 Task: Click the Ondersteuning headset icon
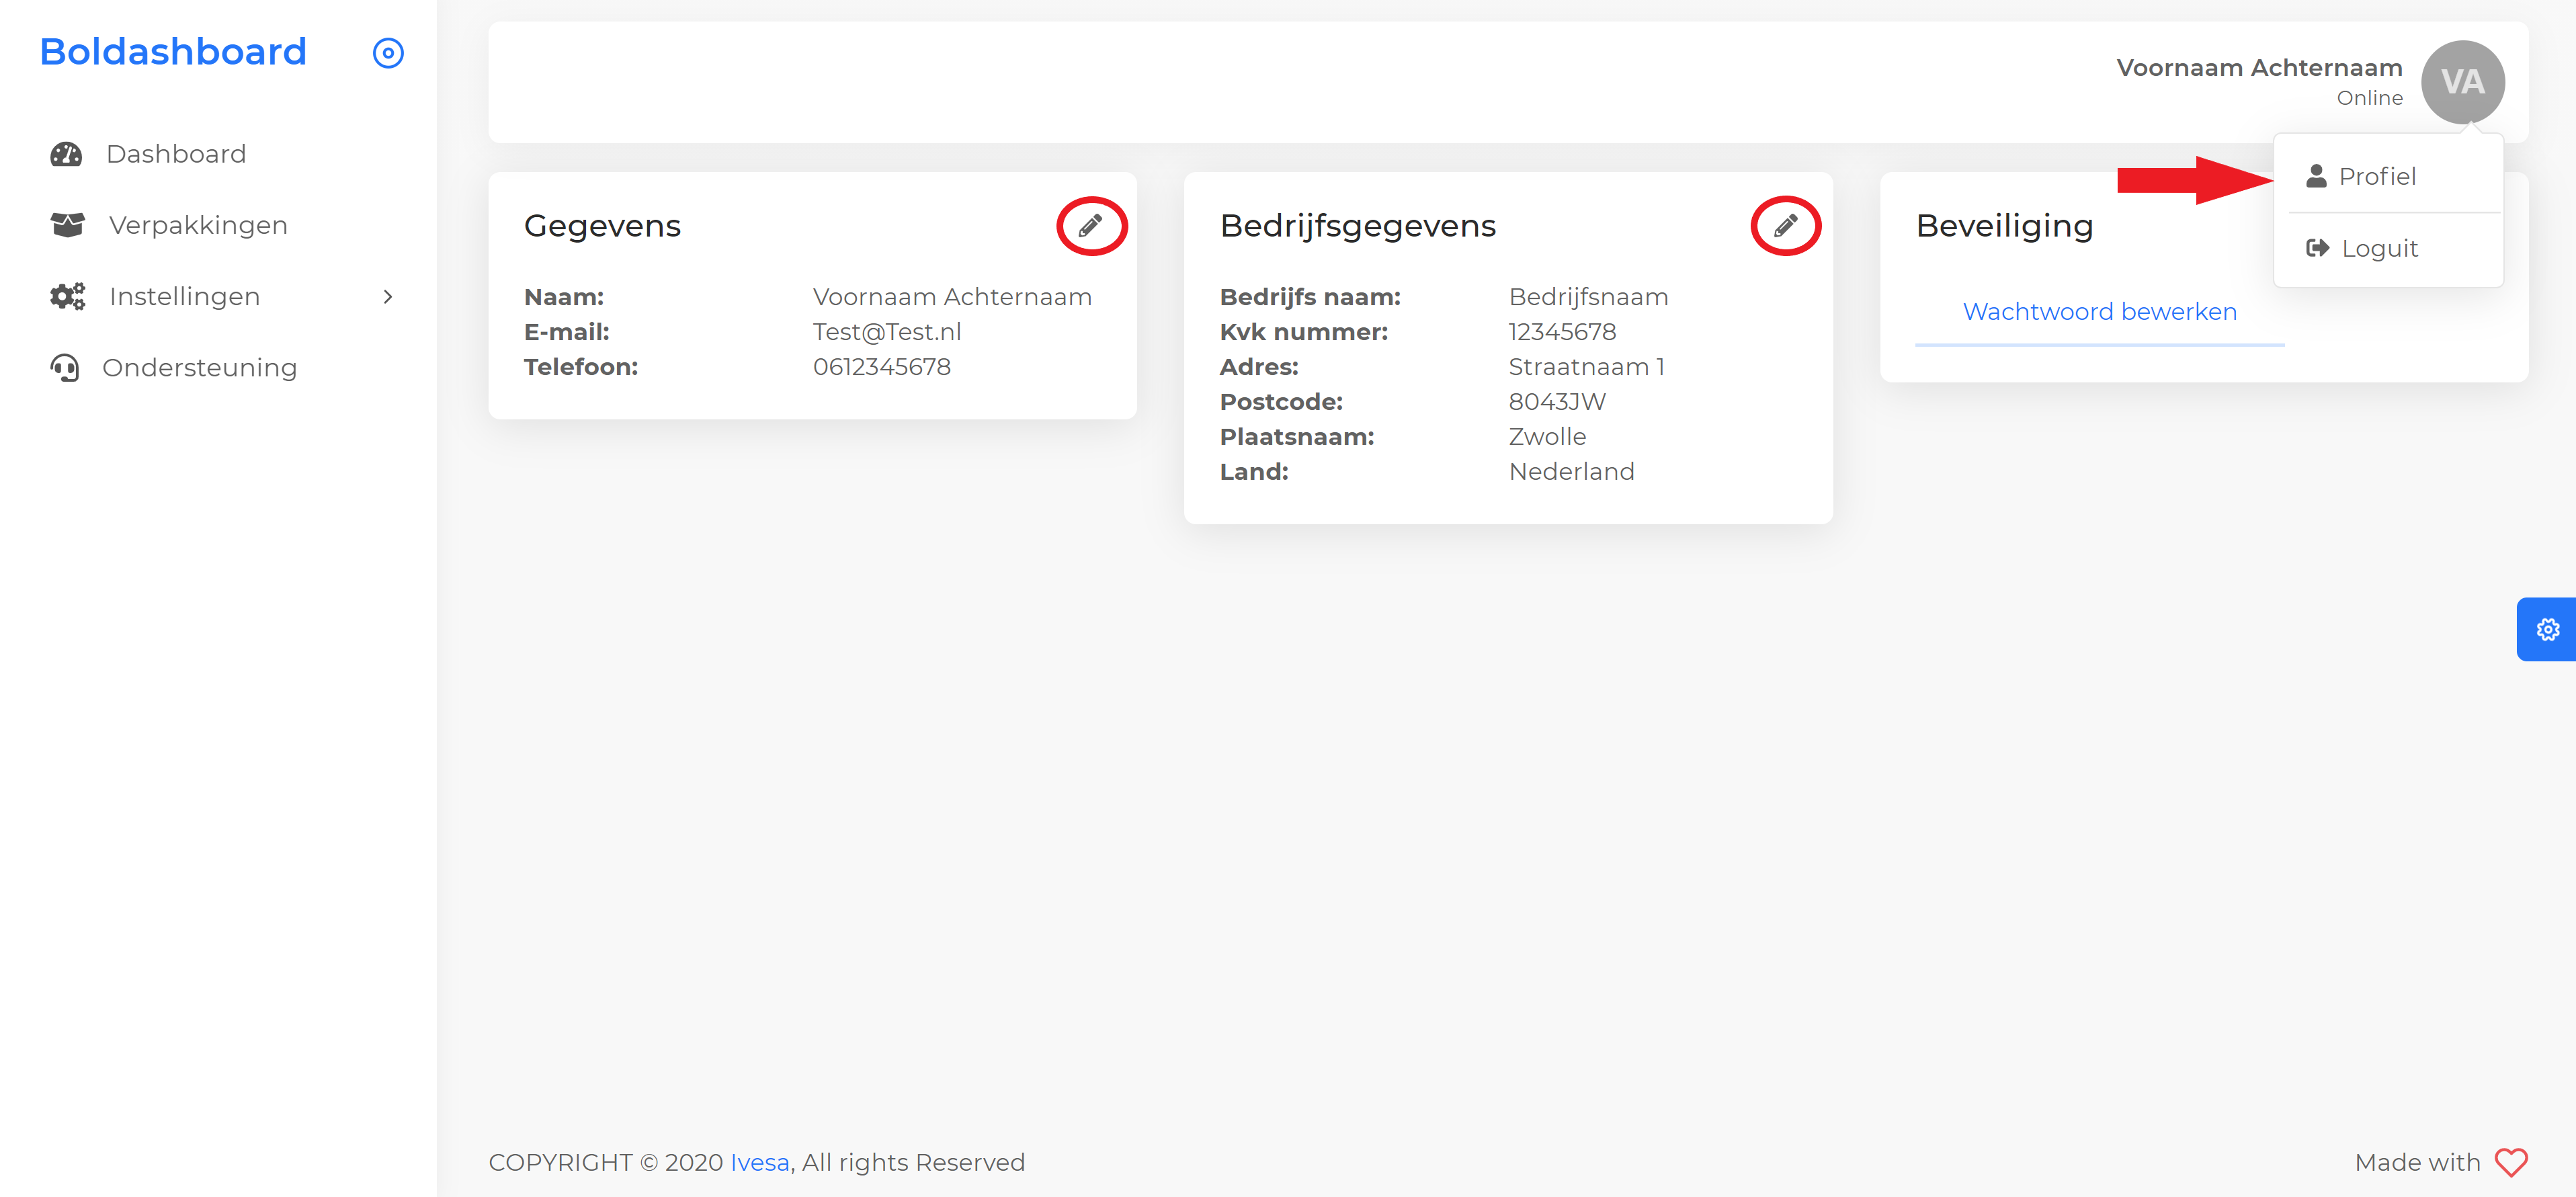click(x=65, y=368)
